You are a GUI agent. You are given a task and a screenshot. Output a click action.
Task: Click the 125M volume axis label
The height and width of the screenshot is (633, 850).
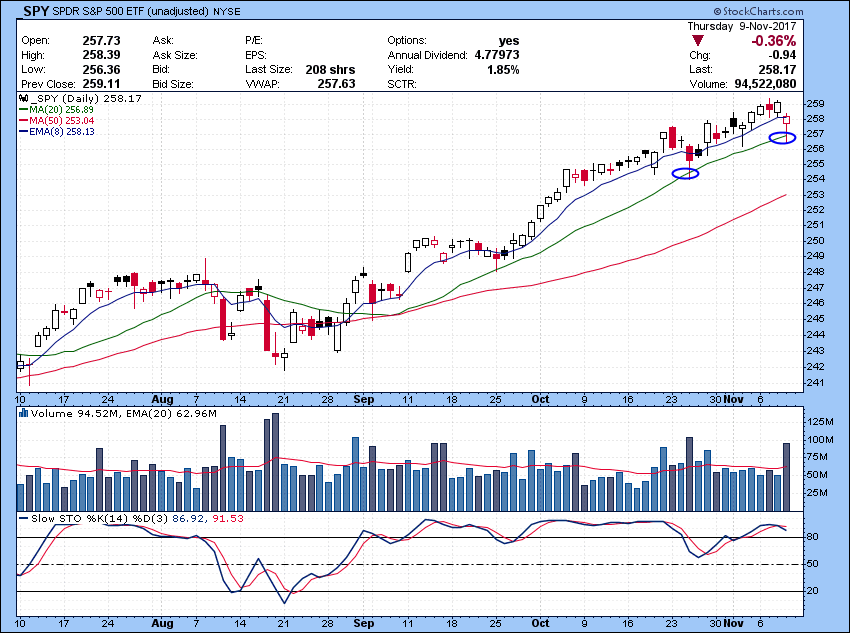[x=820, y=422]
